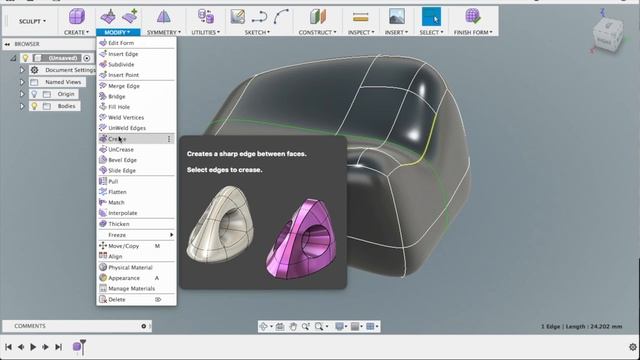Click the ViewCube in the corner
The image size is (640, 360).
[x=608, y=34]
